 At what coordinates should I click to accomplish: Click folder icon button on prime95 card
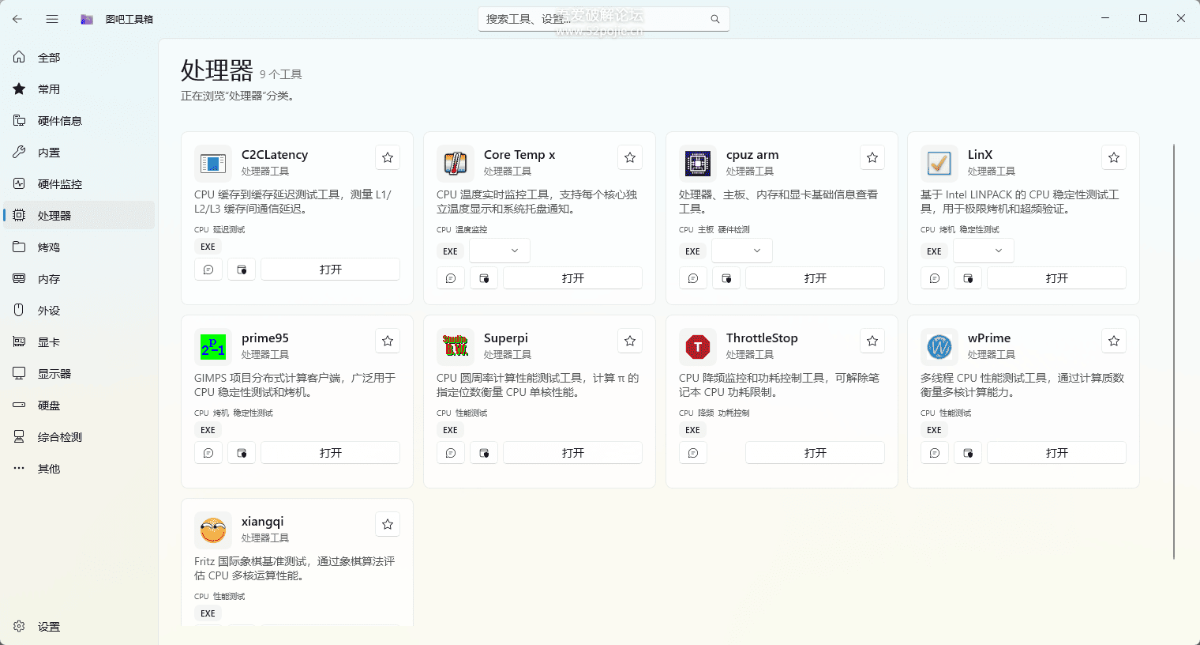tap(241, 452)
